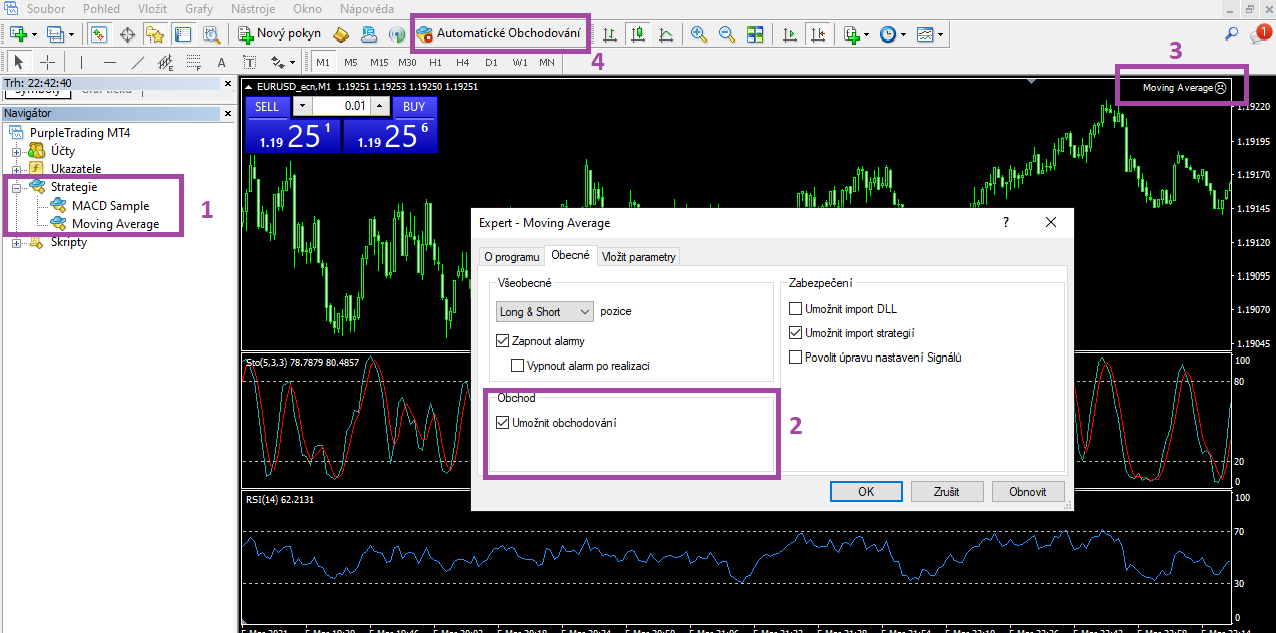The height and width of the screenshot is (633, 1276).
Task: Click the Nový pokyn button
Action: [x=277, y=34]
